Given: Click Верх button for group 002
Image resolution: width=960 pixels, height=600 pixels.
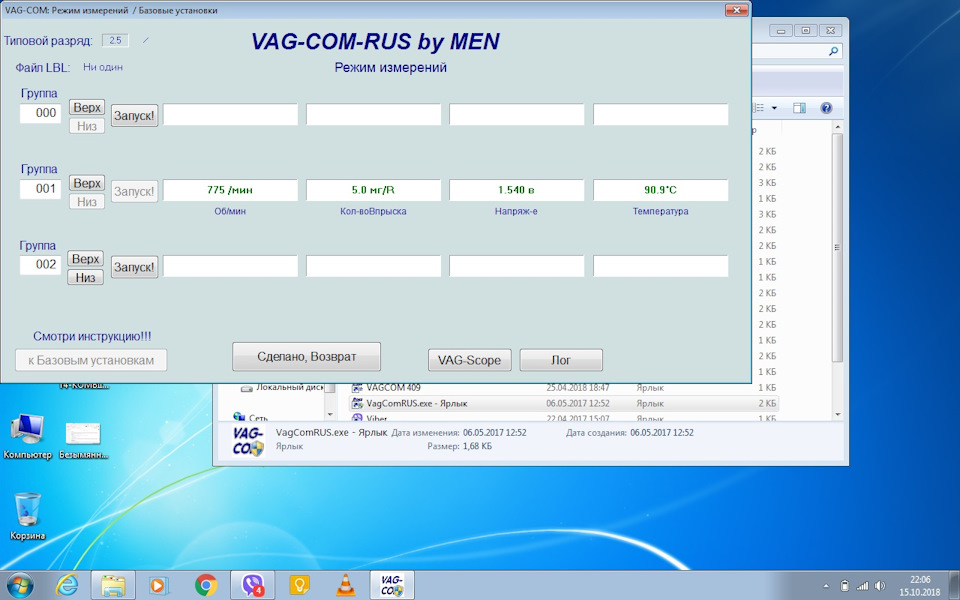Looking at the screenshot, I should pos(85,259).
